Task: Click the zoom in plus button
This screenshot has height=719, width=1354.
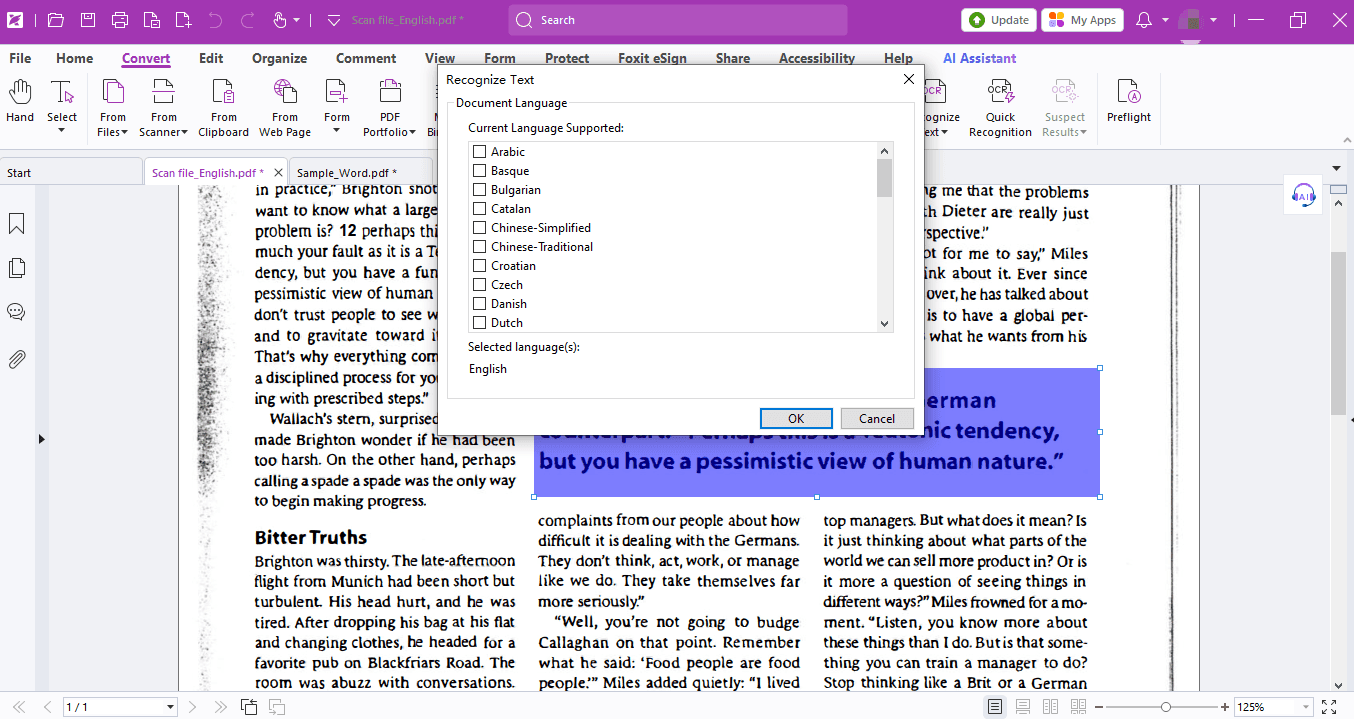Action: [x=1225, y=707]
